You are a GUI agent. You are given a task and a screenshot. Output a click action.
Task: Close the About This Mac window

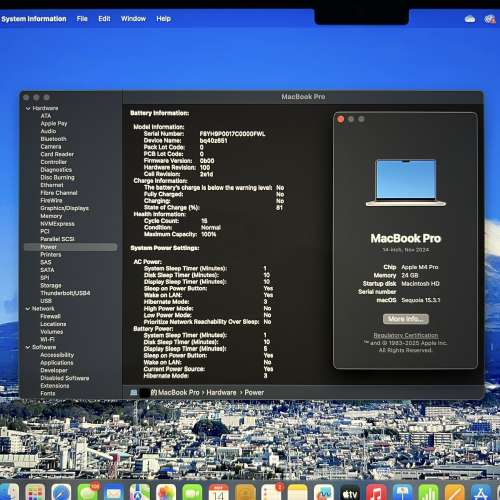click(341, 119)
